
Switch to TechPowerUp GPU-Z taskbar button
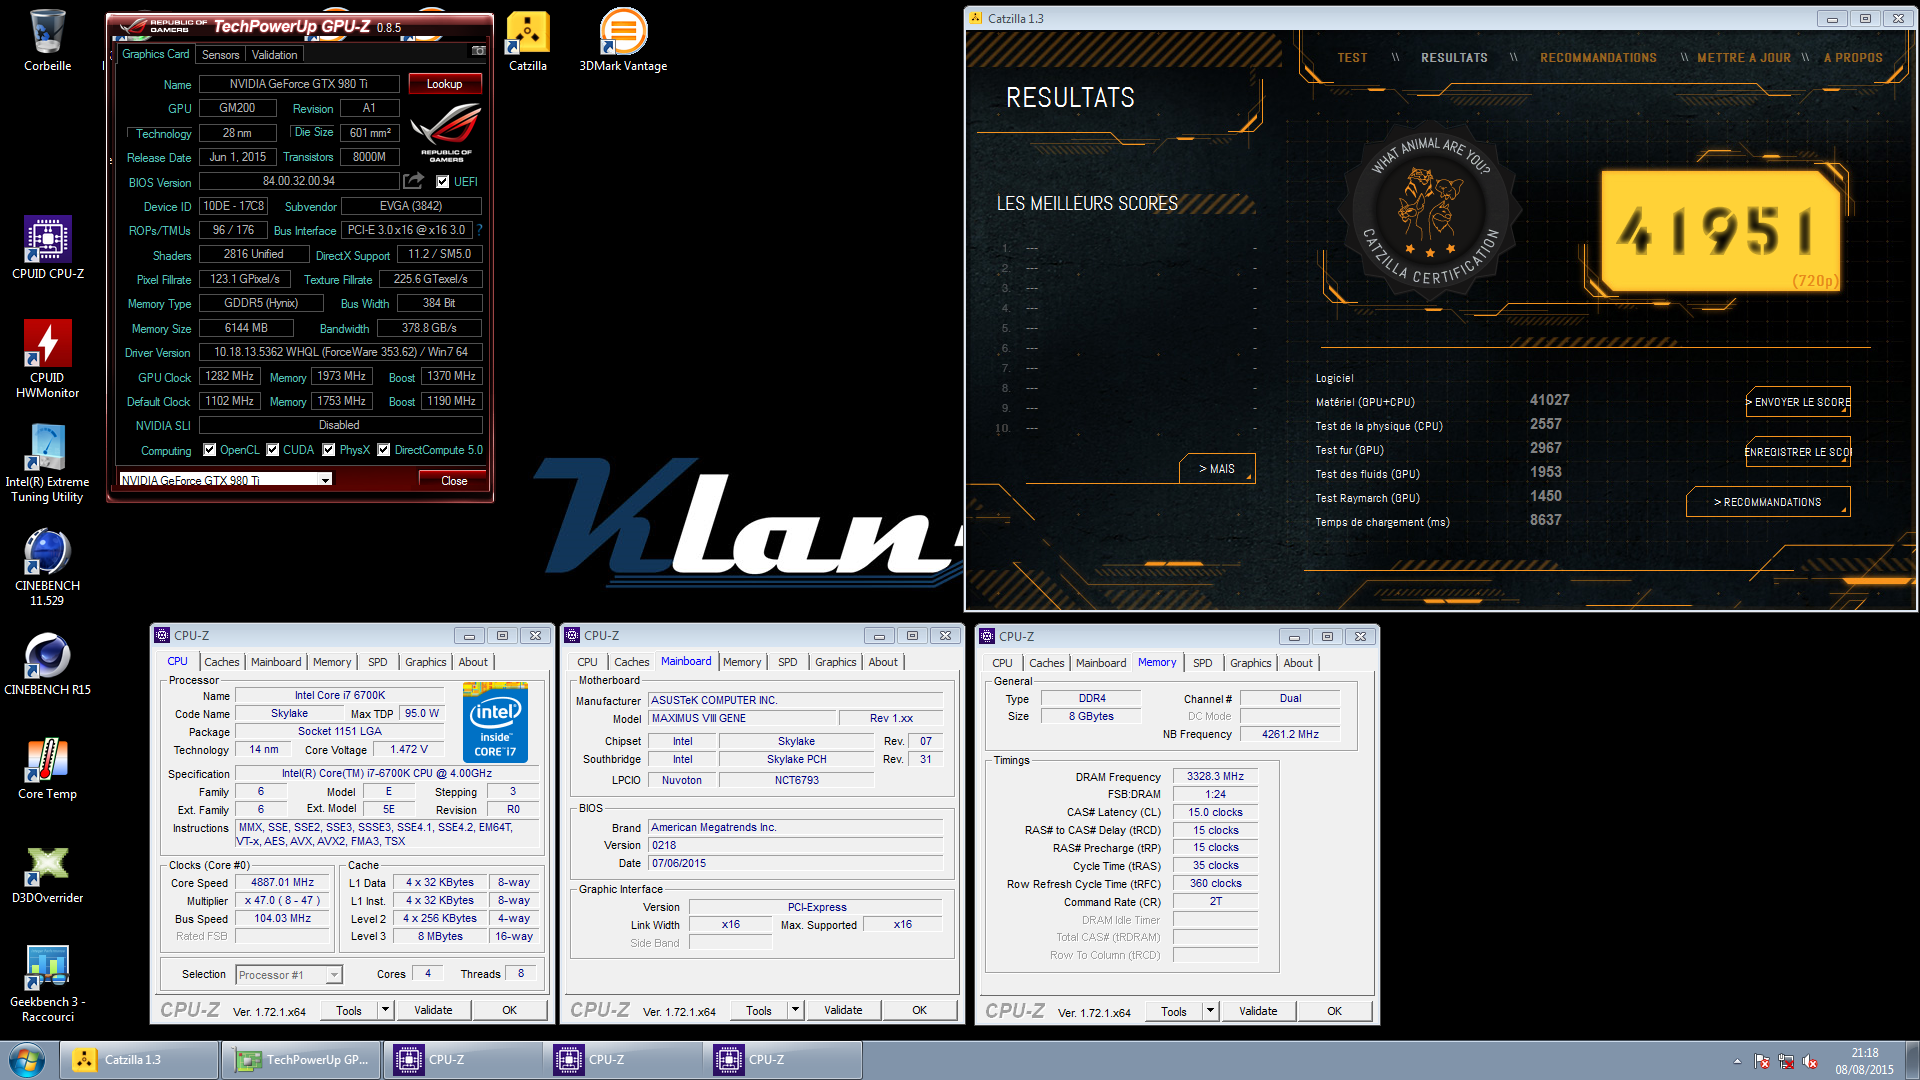click(x=301, y=1060)
